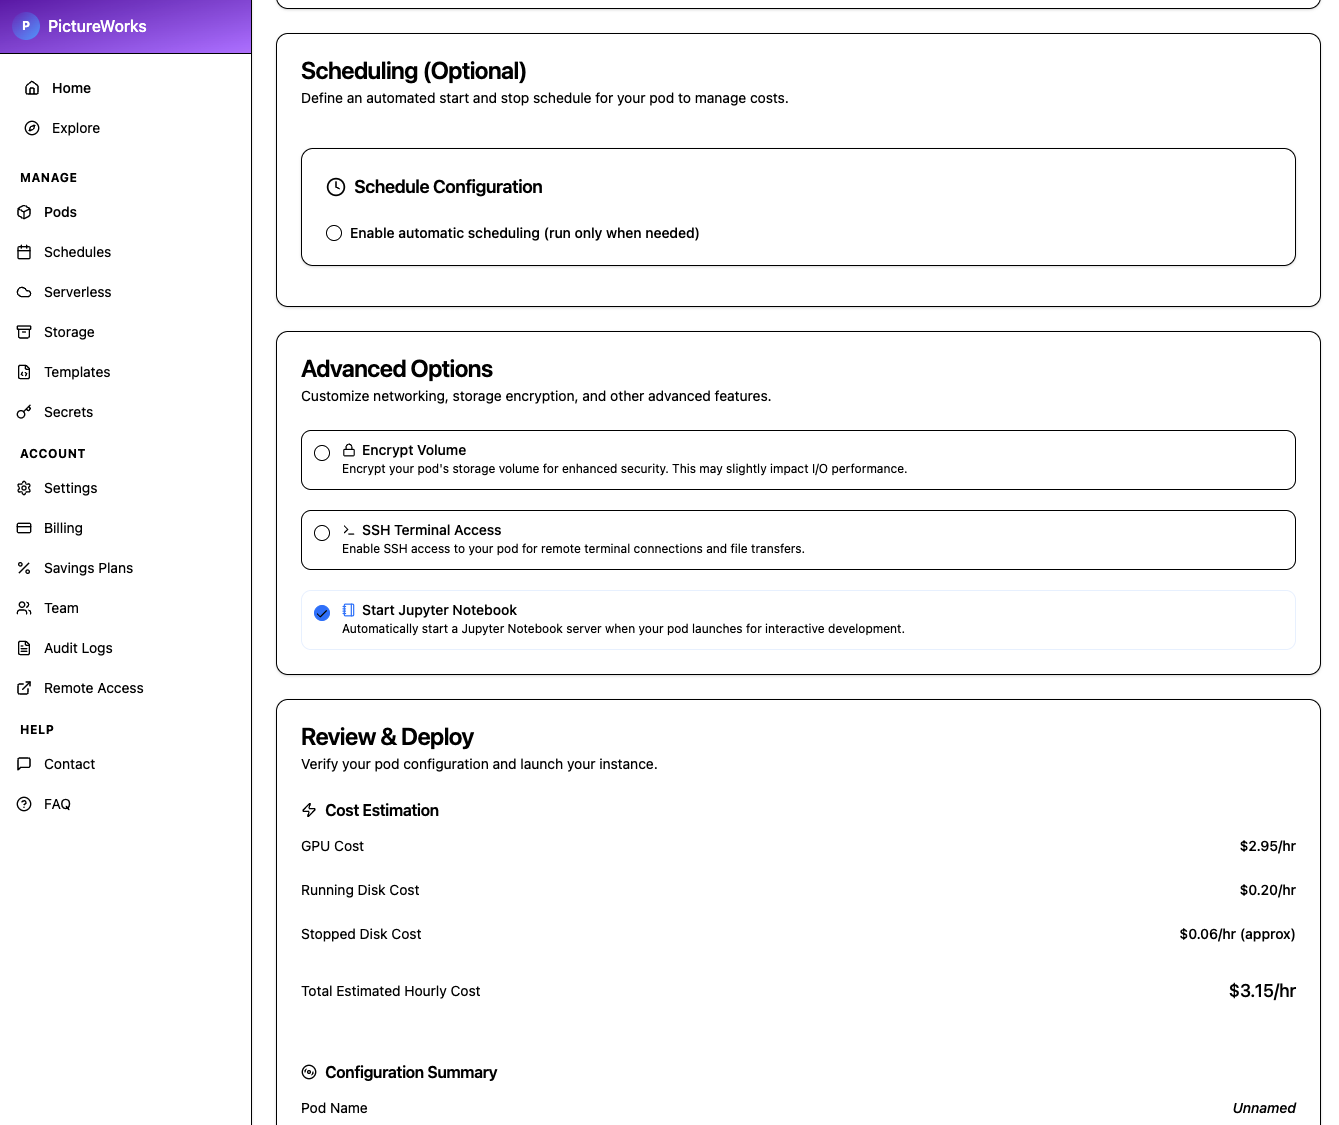Click the lock icon beside Encrypt Volume
The width and height of the screenshot is (1339, 1125).
(348, 449)
